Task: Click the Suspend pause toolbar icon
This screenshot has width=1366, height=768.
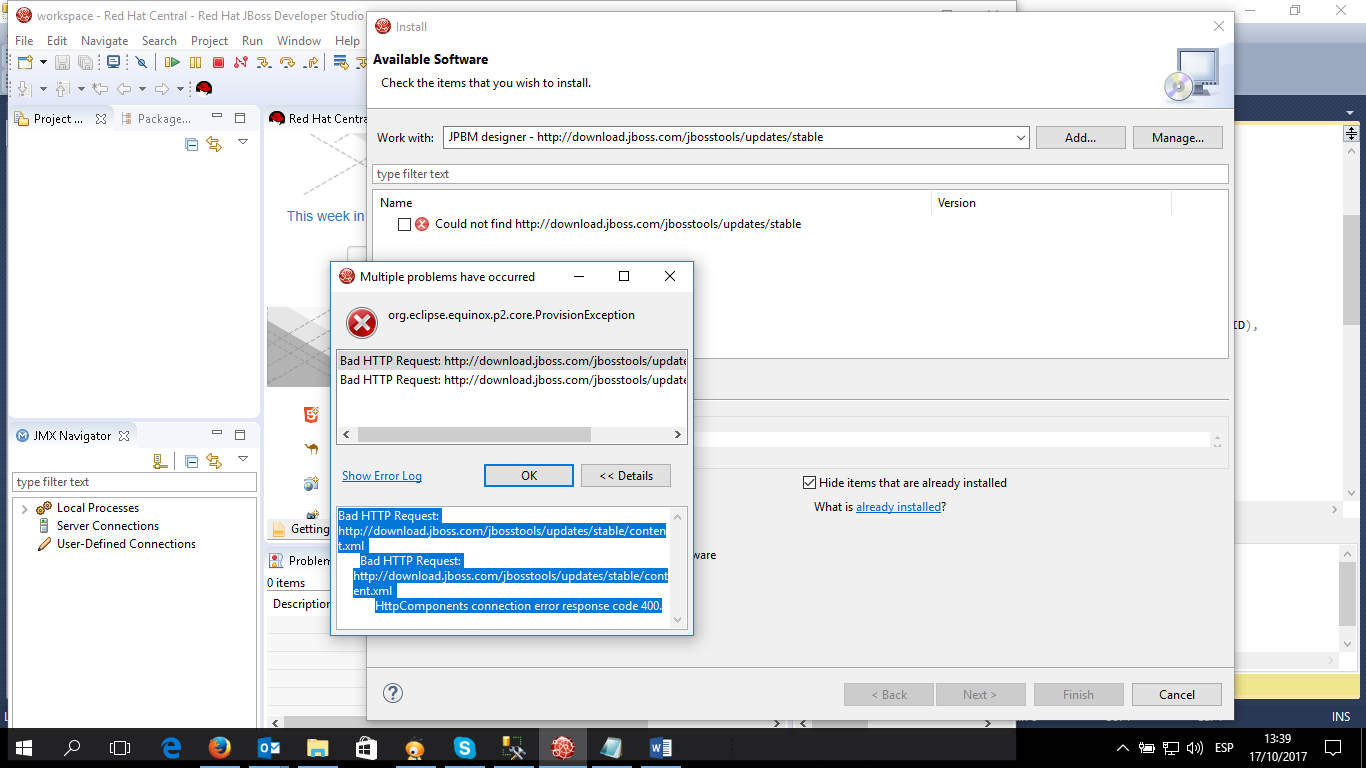Action: point(195,63)
